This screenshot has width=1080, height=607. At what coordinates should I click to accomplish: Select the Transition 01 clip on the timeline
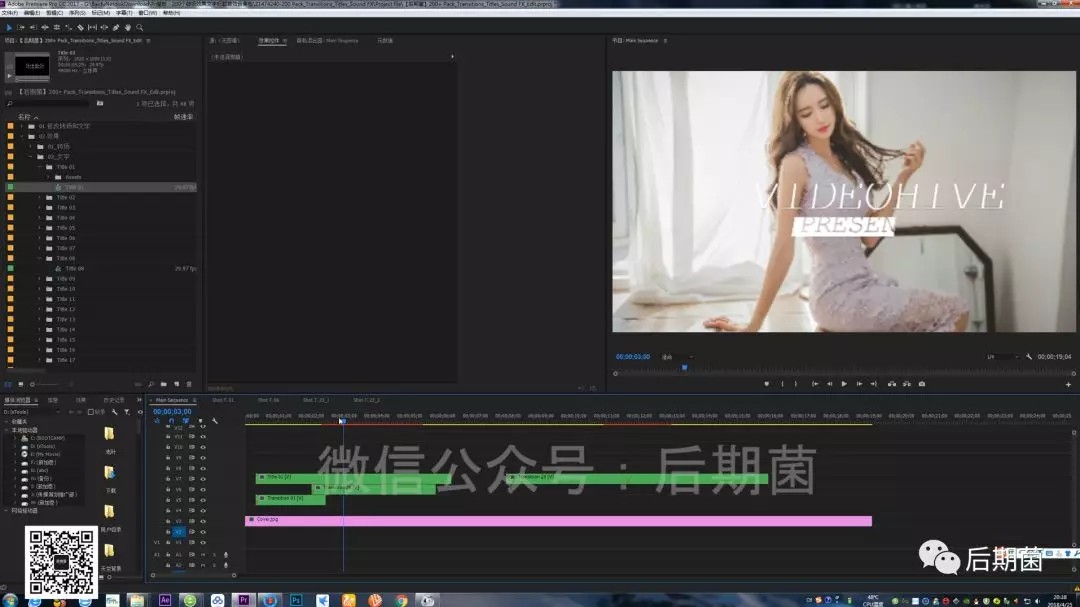tap(291, 500)
